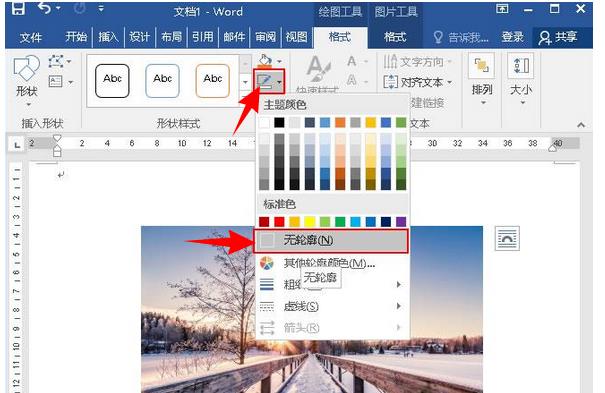Click the 文字方向 button
Screen dimensions: 605x393
click(x=417, y=61)
